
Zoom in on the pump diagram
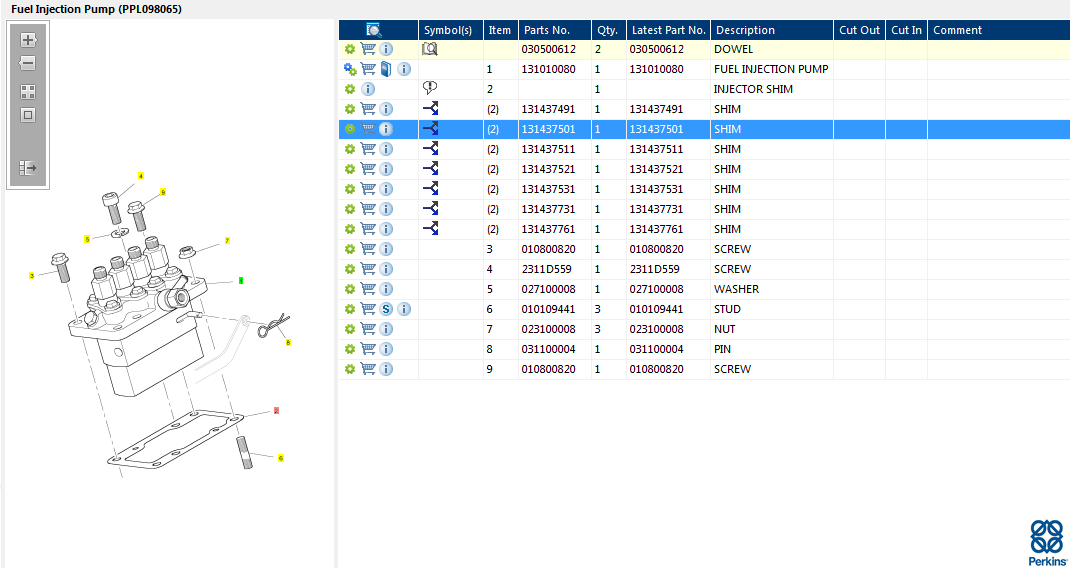tap(28, 40)
